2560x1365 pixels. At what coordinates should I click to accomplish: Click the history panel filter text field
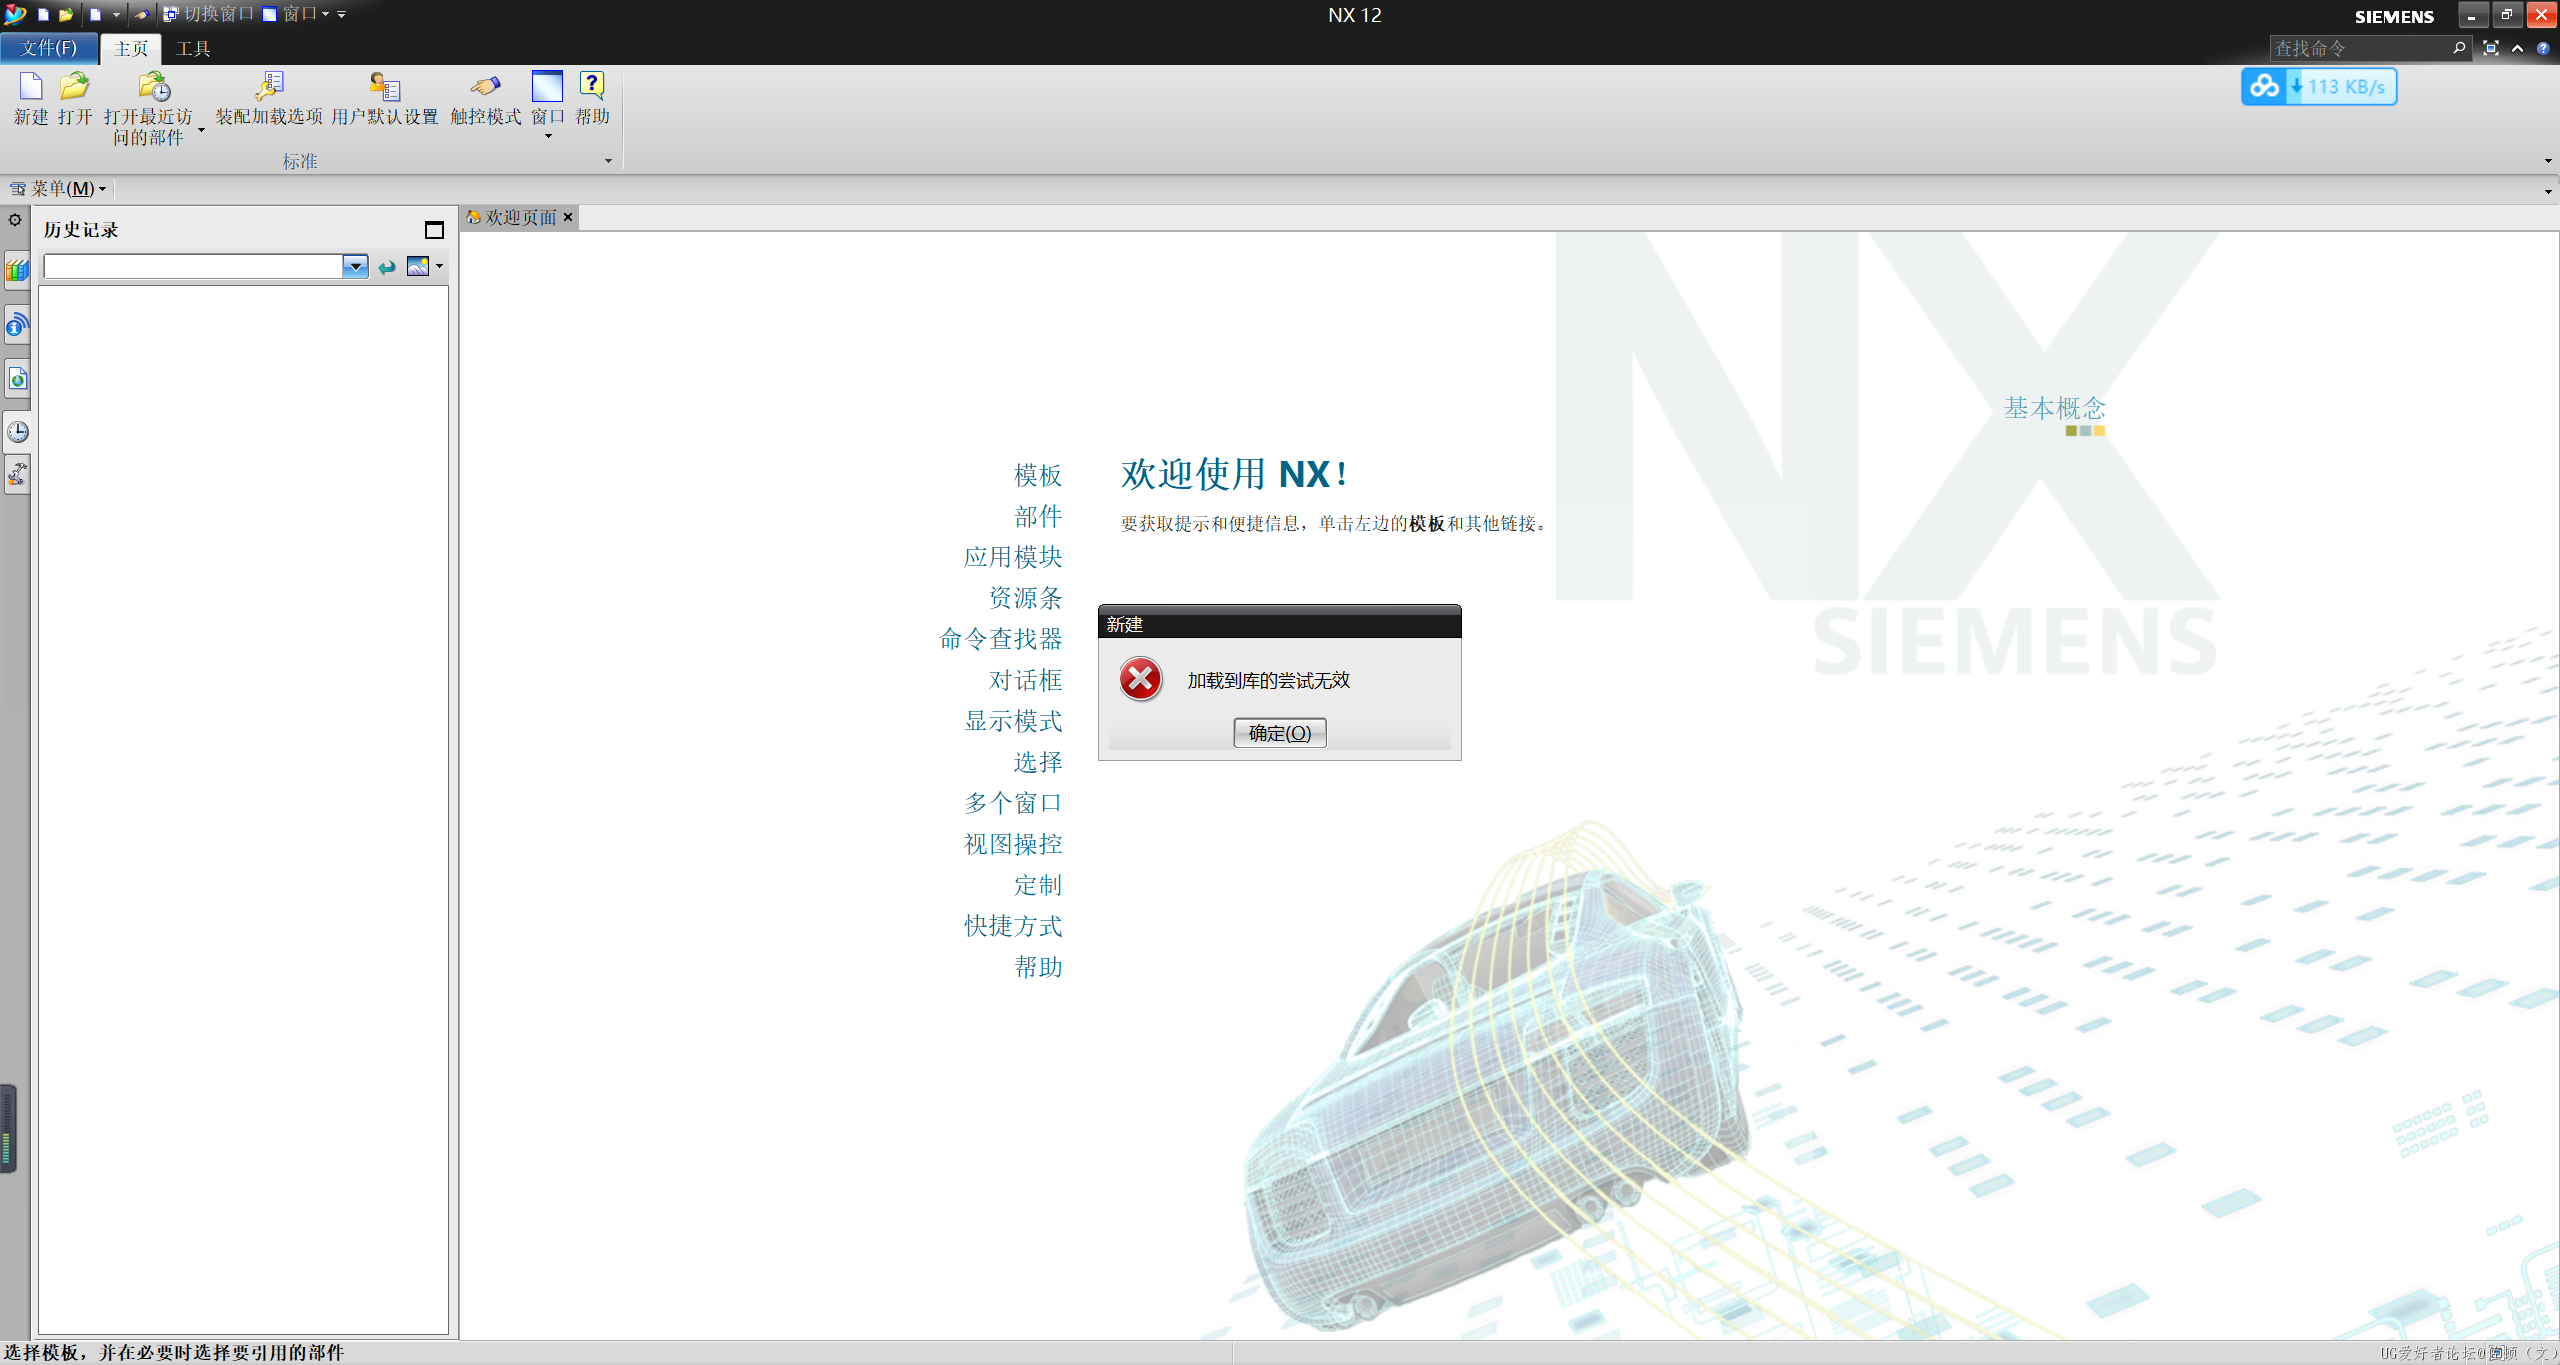(x=193, y=267)
